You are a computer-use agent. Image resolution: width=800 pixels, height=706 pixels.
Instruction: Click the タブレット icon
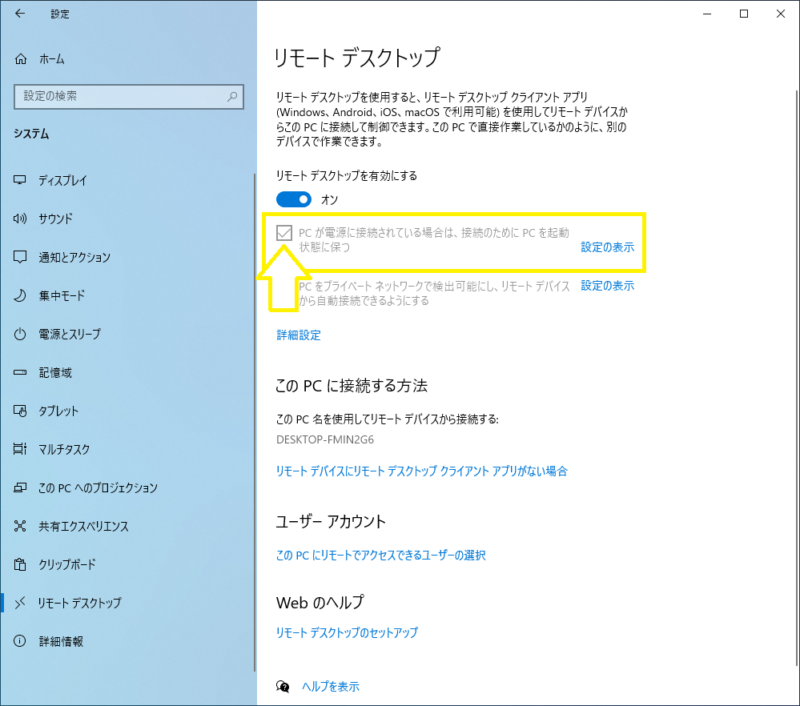coord(20,411)
